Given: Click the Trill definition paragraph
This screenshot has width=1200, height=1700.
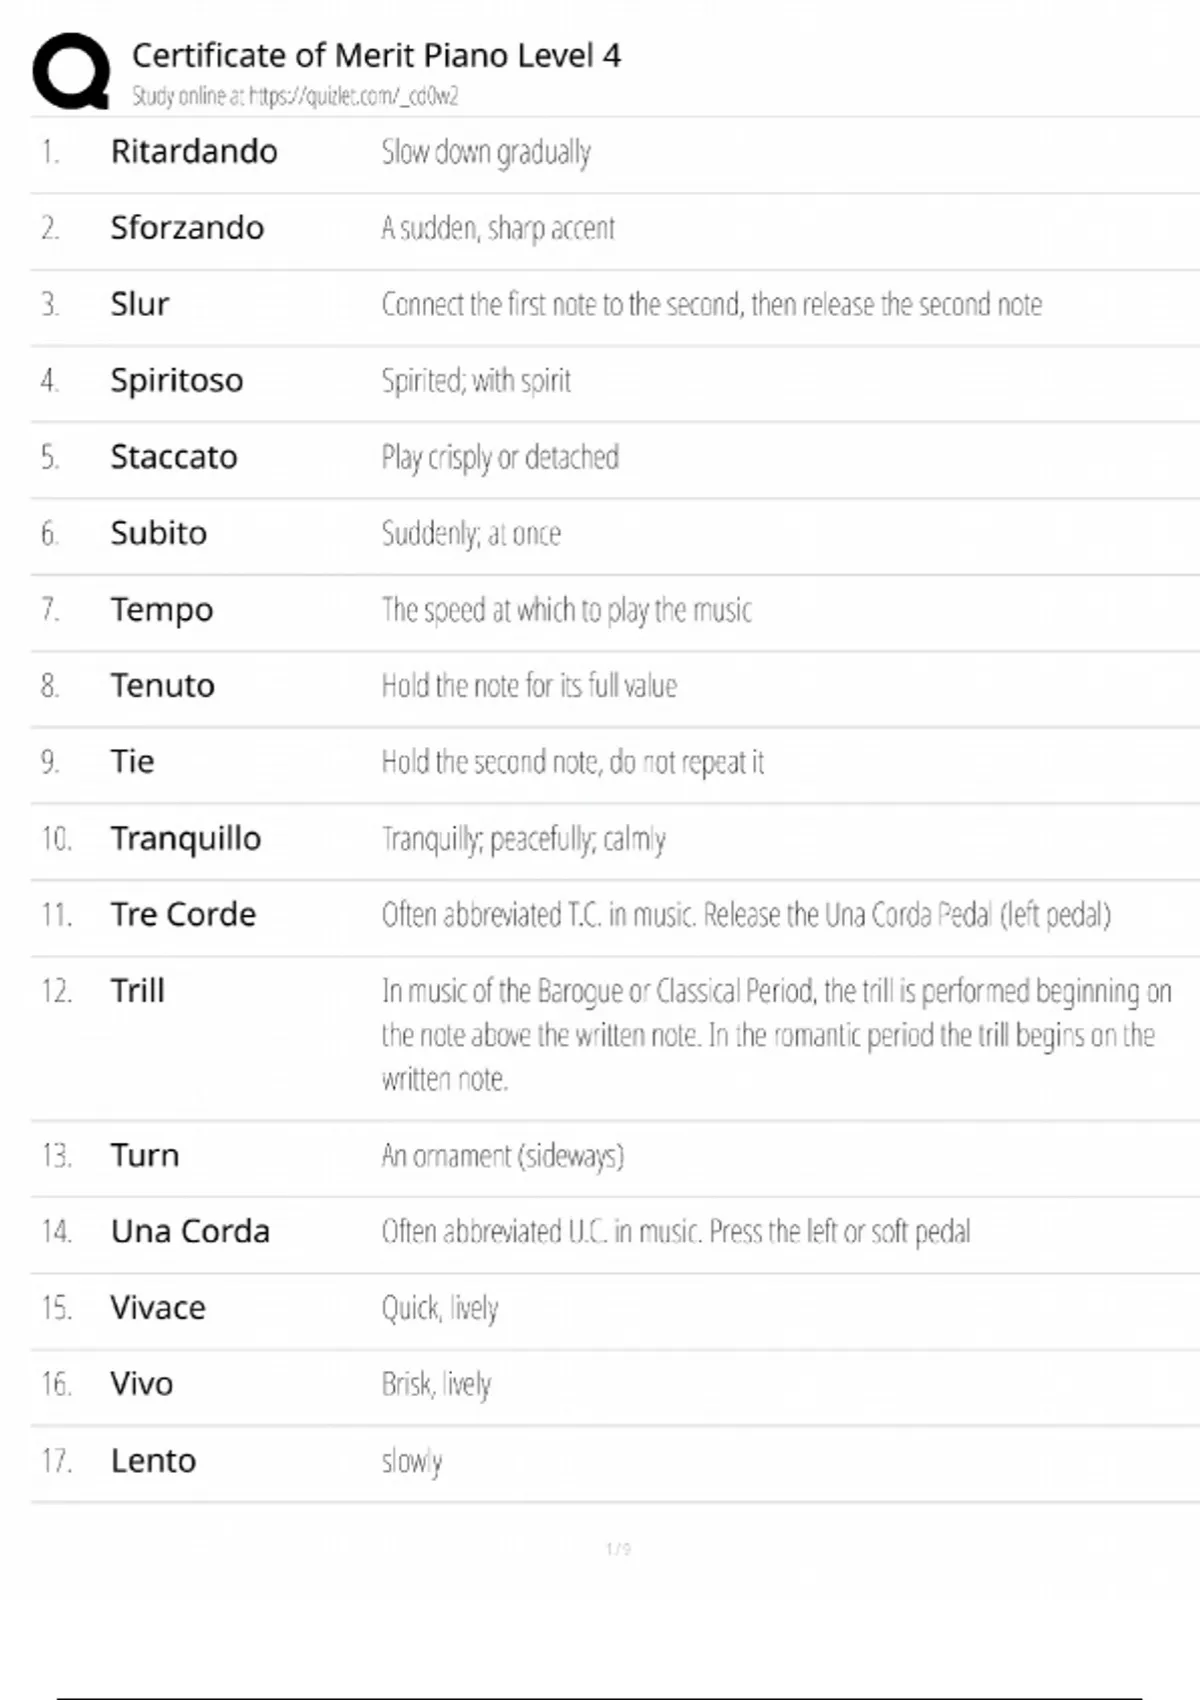Looking at the screenshot, I should [775, 1035].
